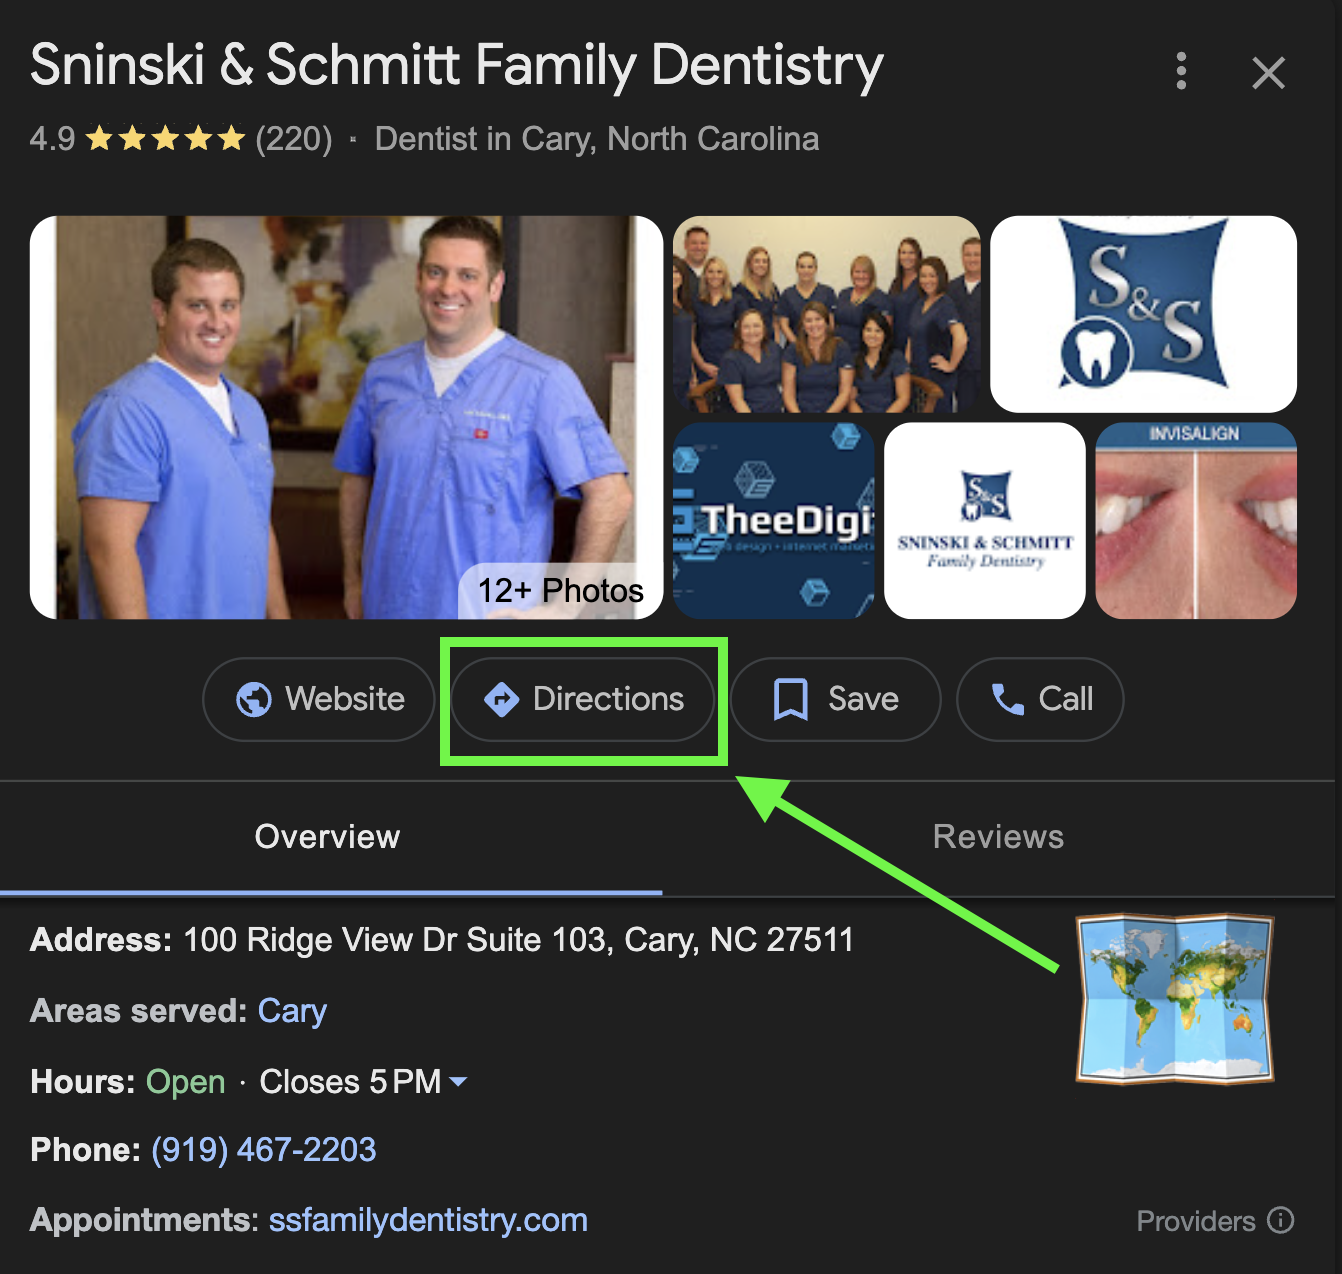
Task: Call the dental office
Action: (x=1040, y=699)
